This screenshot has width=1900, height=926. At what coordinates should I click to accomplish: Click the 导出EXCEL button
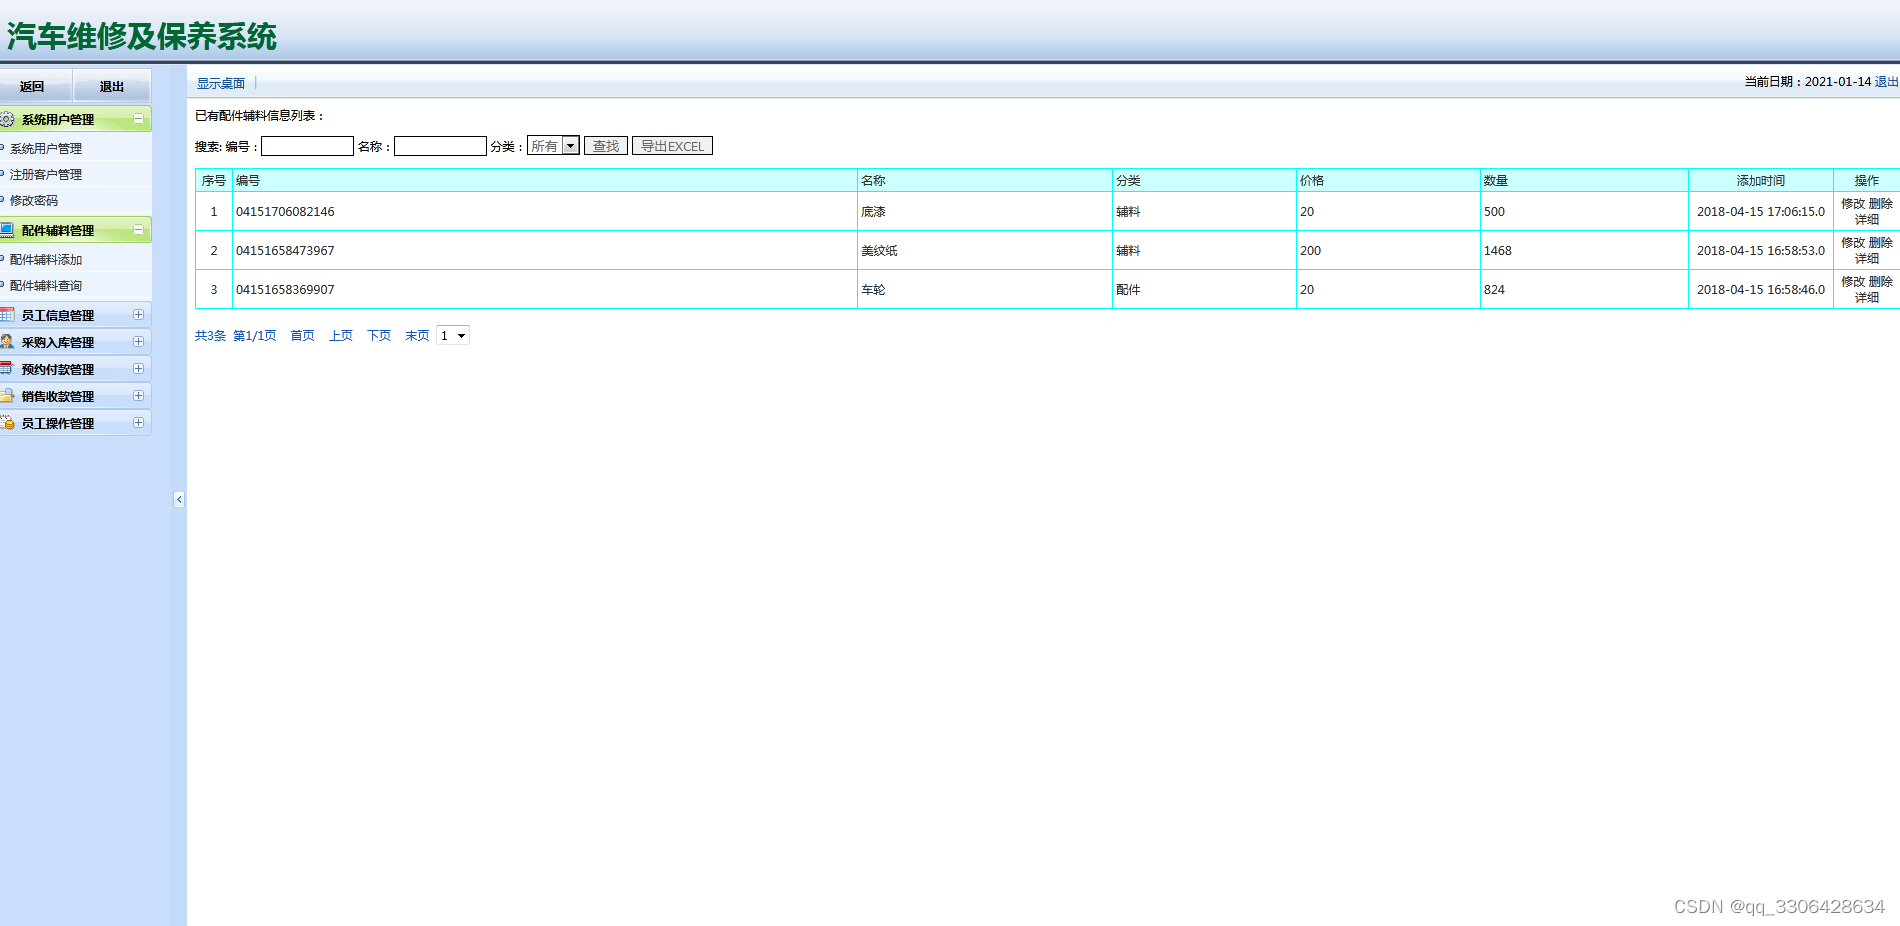672,146
